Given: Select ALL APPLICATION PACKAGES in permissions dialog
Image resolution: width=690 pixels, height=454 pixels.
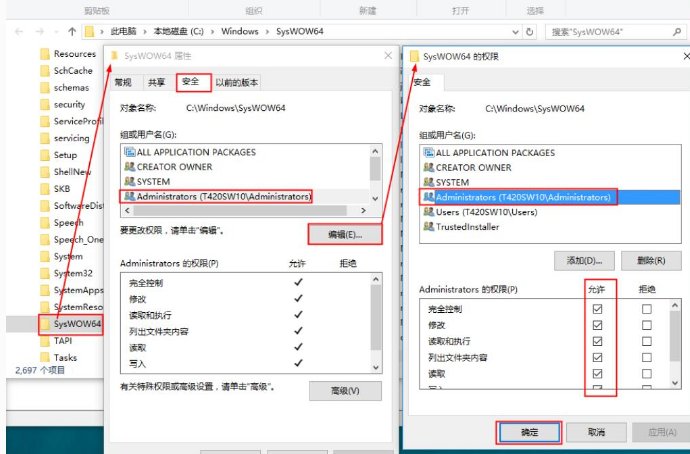Looking at the screenshot, I should (489, 153).
